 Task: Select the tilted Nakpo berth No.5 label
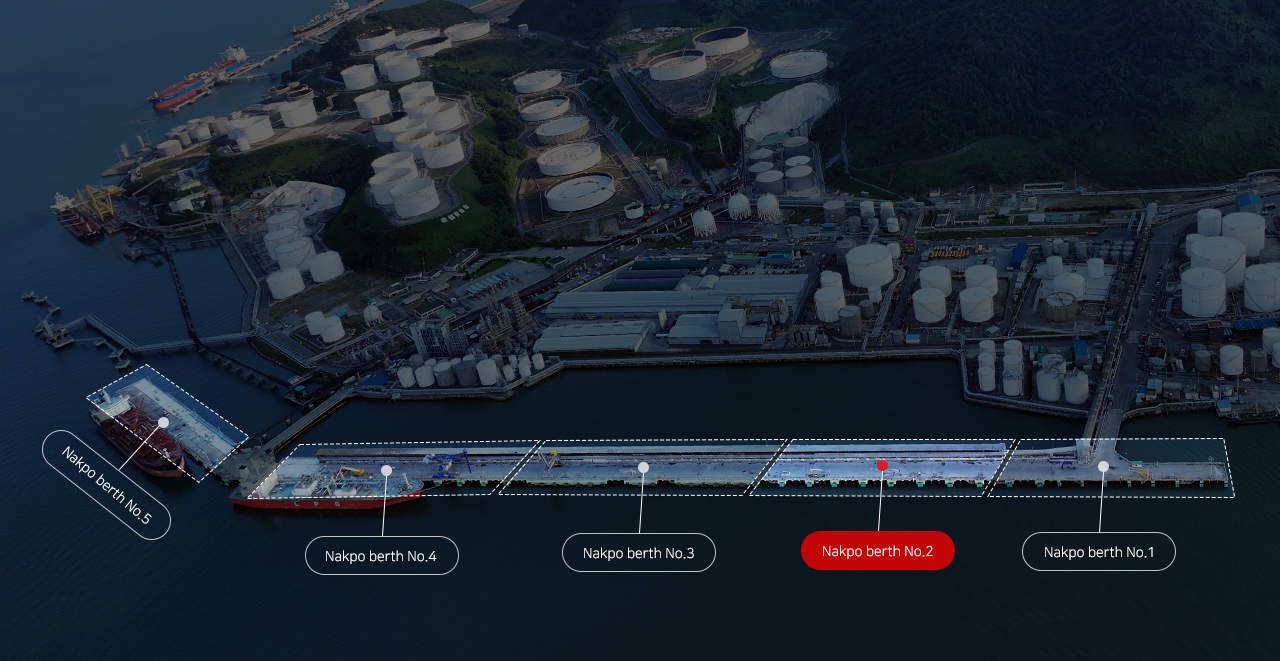pos(106,485)
